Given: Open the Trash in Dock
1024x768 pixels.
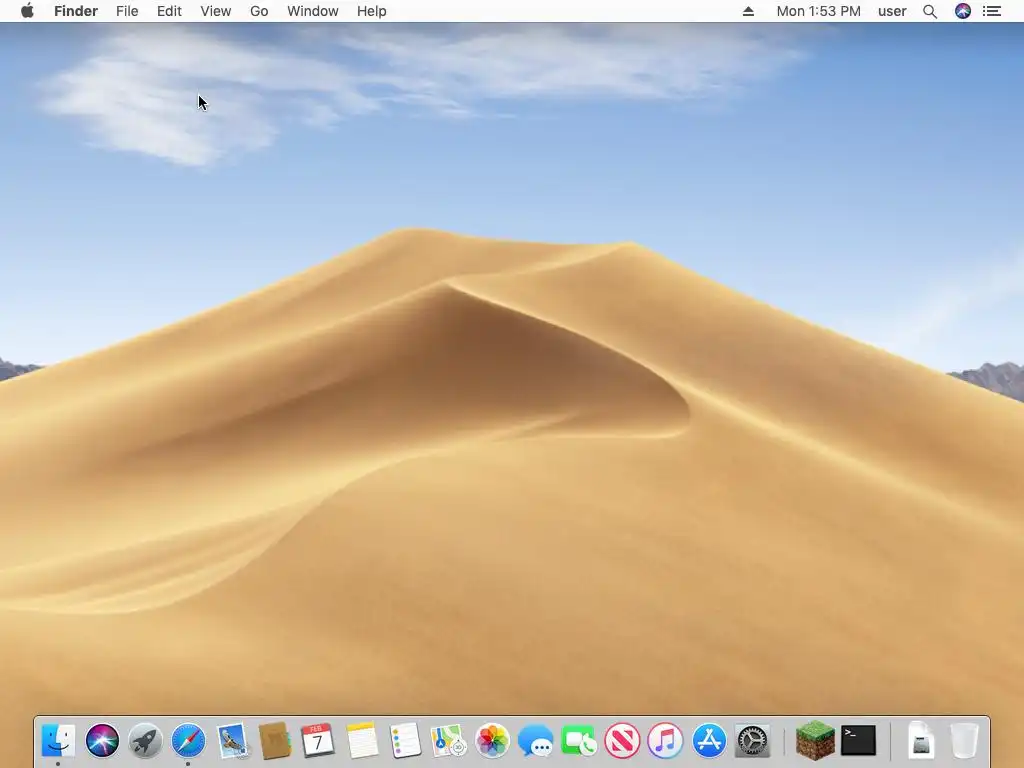Looking at the screenshot, I should click(964, 741).
